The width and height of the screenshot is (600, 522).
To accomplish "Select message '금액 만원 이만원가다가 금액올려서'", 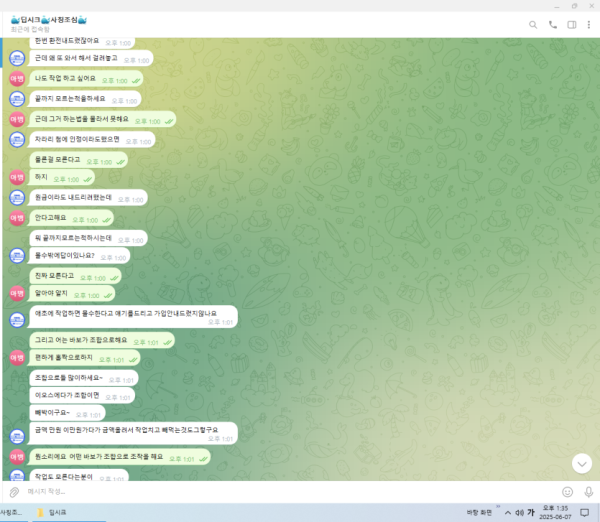I will [134, 434].
